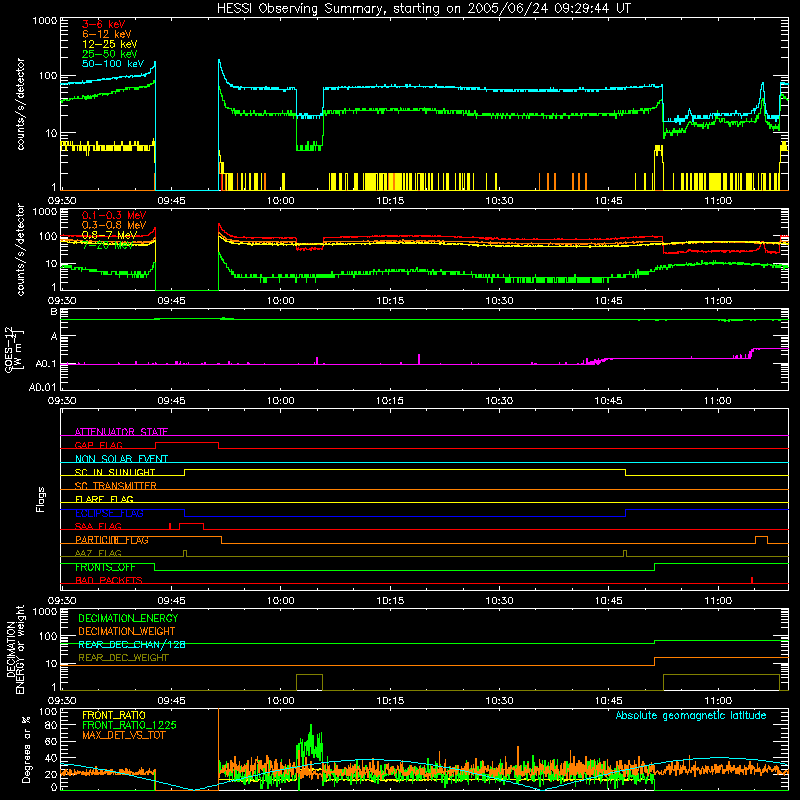Image resolution: width=800 pixels, height=800 pixels.
Task: Click the BAD_PACKETS red spike near 11:05
Action: (752, 580)
